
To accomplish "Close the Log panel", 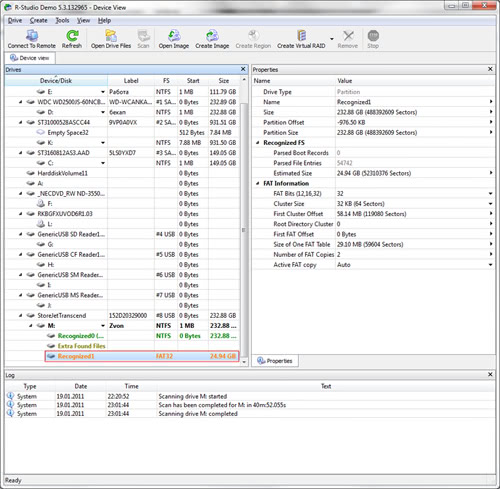I will (490, 374).
